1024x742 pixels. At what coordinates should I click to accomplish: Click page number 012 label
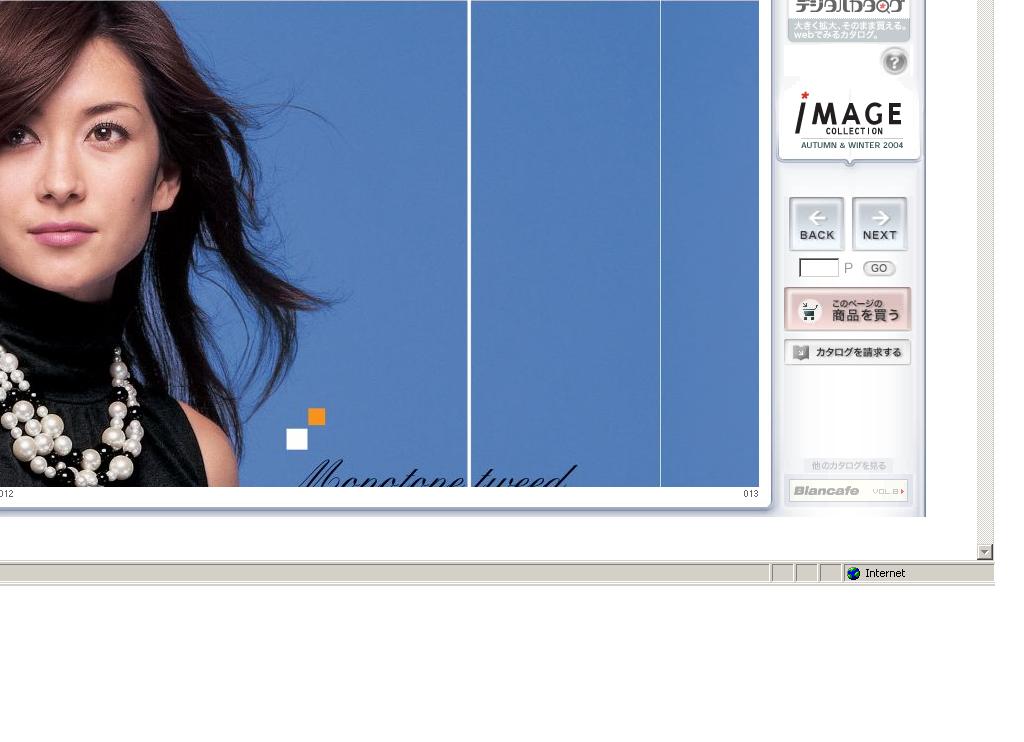7,494
